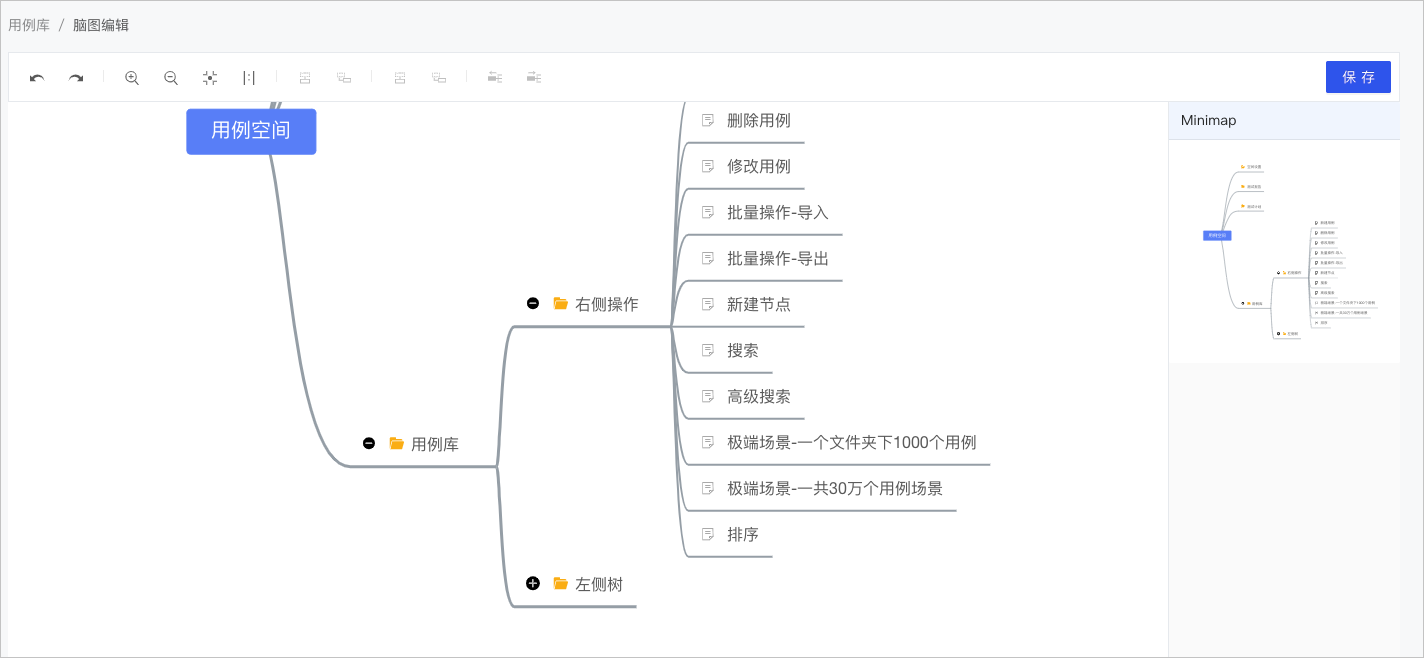This screenshot has width=1424, height=658.
Task: Click the unfold icon with right arrow
Action: 534,77
